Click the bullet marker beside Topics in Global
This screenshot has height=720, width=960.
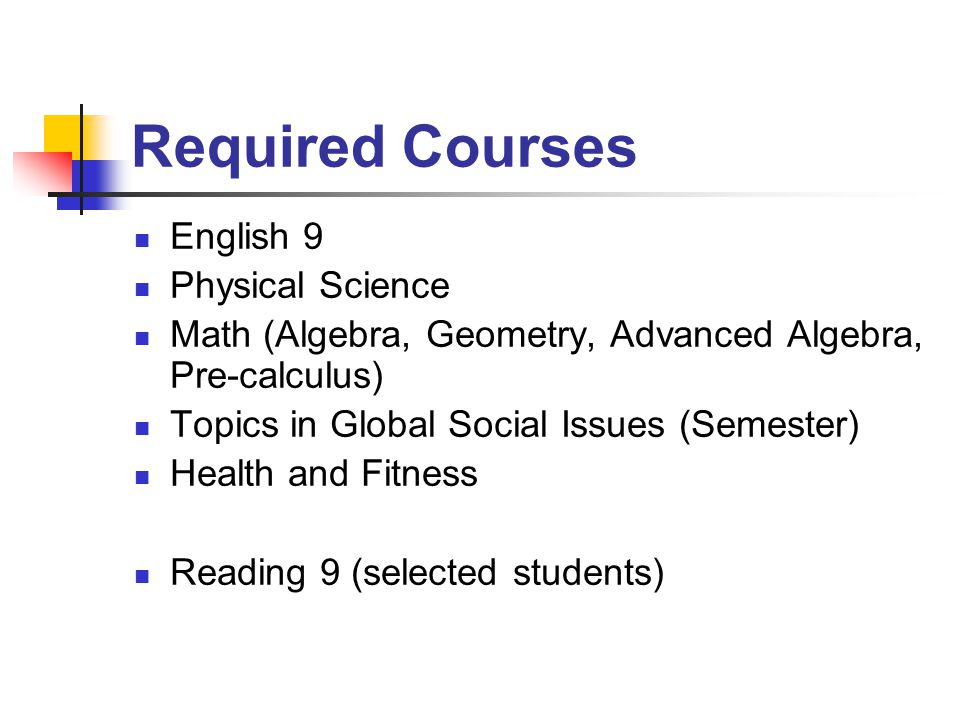pos(142,427)
